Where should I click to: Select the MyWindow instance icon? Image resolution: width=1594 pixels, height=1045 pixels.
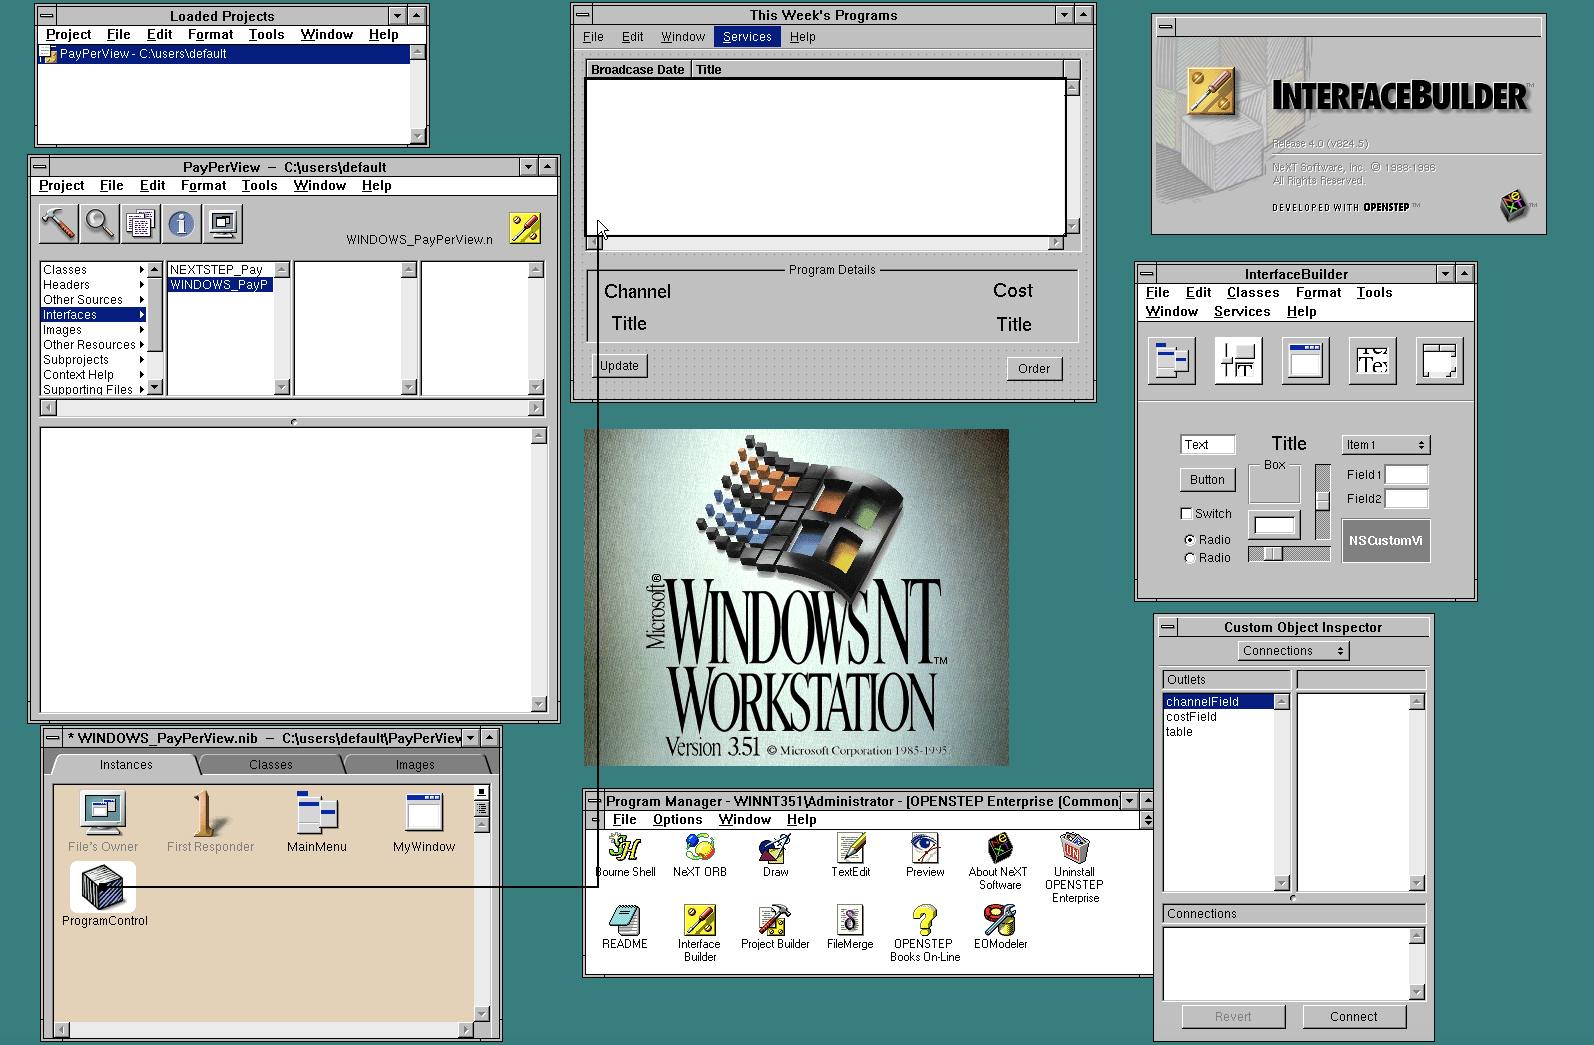[424, 813]
